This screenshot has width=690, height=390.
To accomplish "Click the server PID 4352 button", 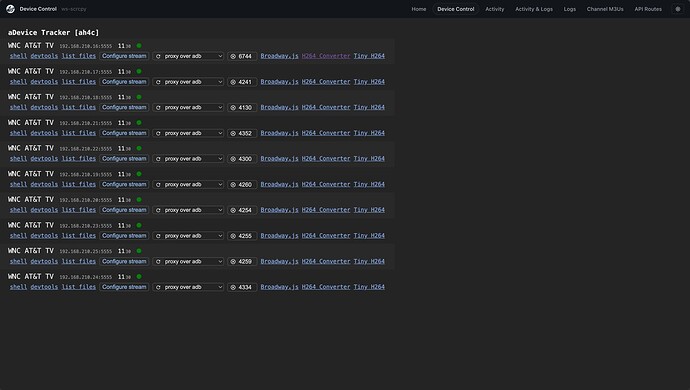I will (242, 133).
